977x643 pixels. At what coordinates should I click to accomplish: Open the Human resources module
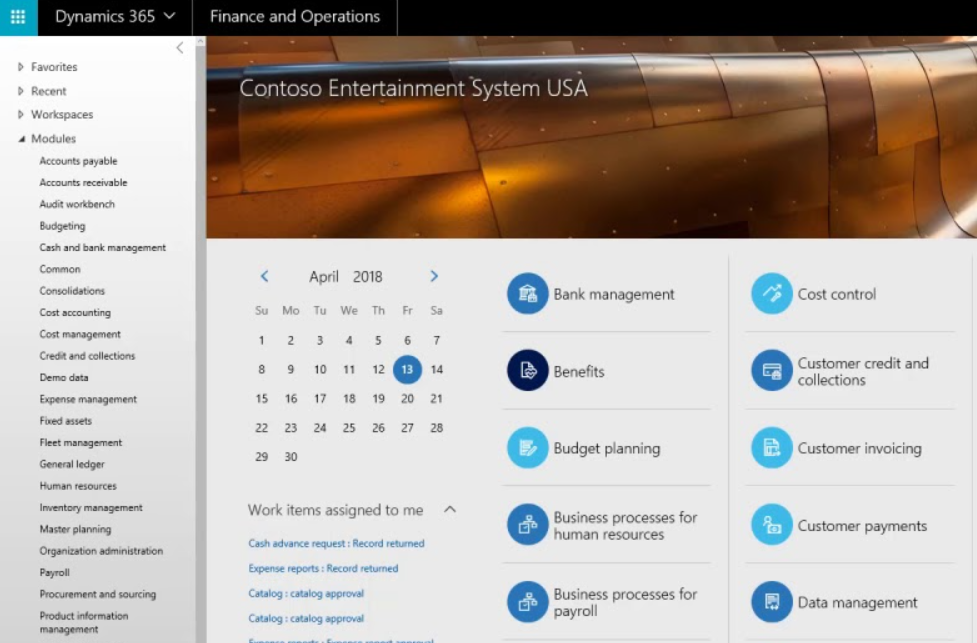point(78,486)
